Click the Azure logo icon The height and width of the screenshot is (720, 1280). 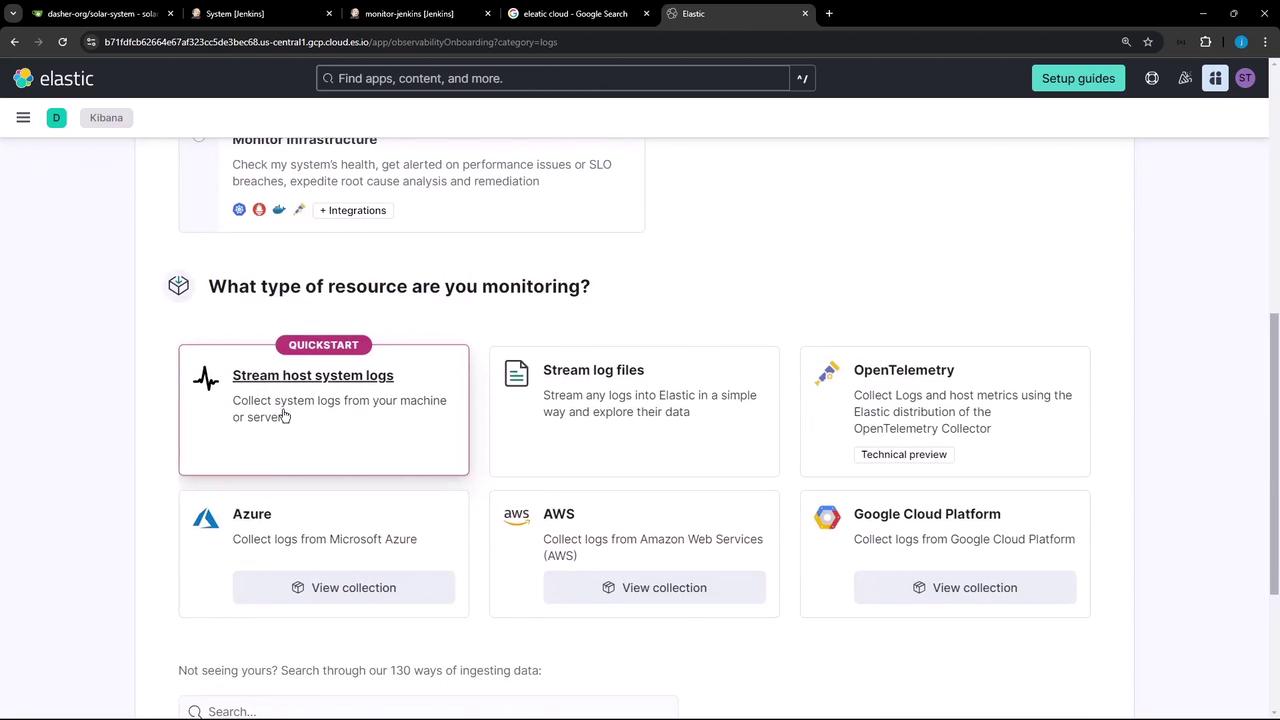click(206, 517)
